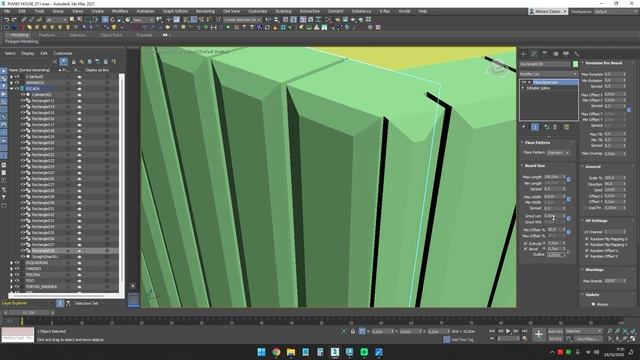This screenshot has width=640, height=360.
Task: Expand the PISCINA layer
Action: pyautogui.click(x=11, y=275)
